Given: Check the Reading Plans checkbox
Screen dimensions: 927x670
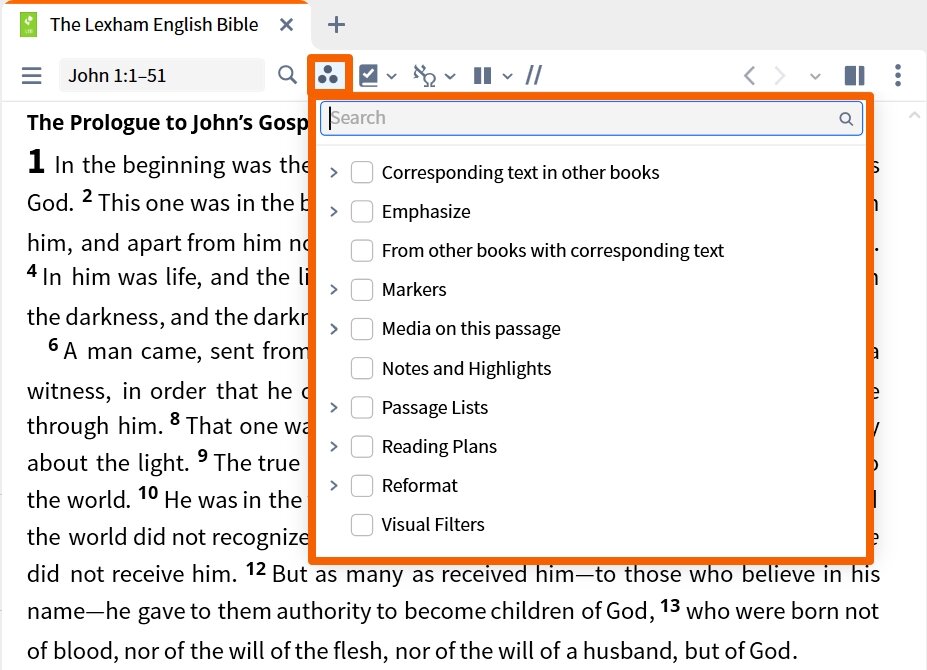Looking at the screenshot, I should [x=362, y=446].
